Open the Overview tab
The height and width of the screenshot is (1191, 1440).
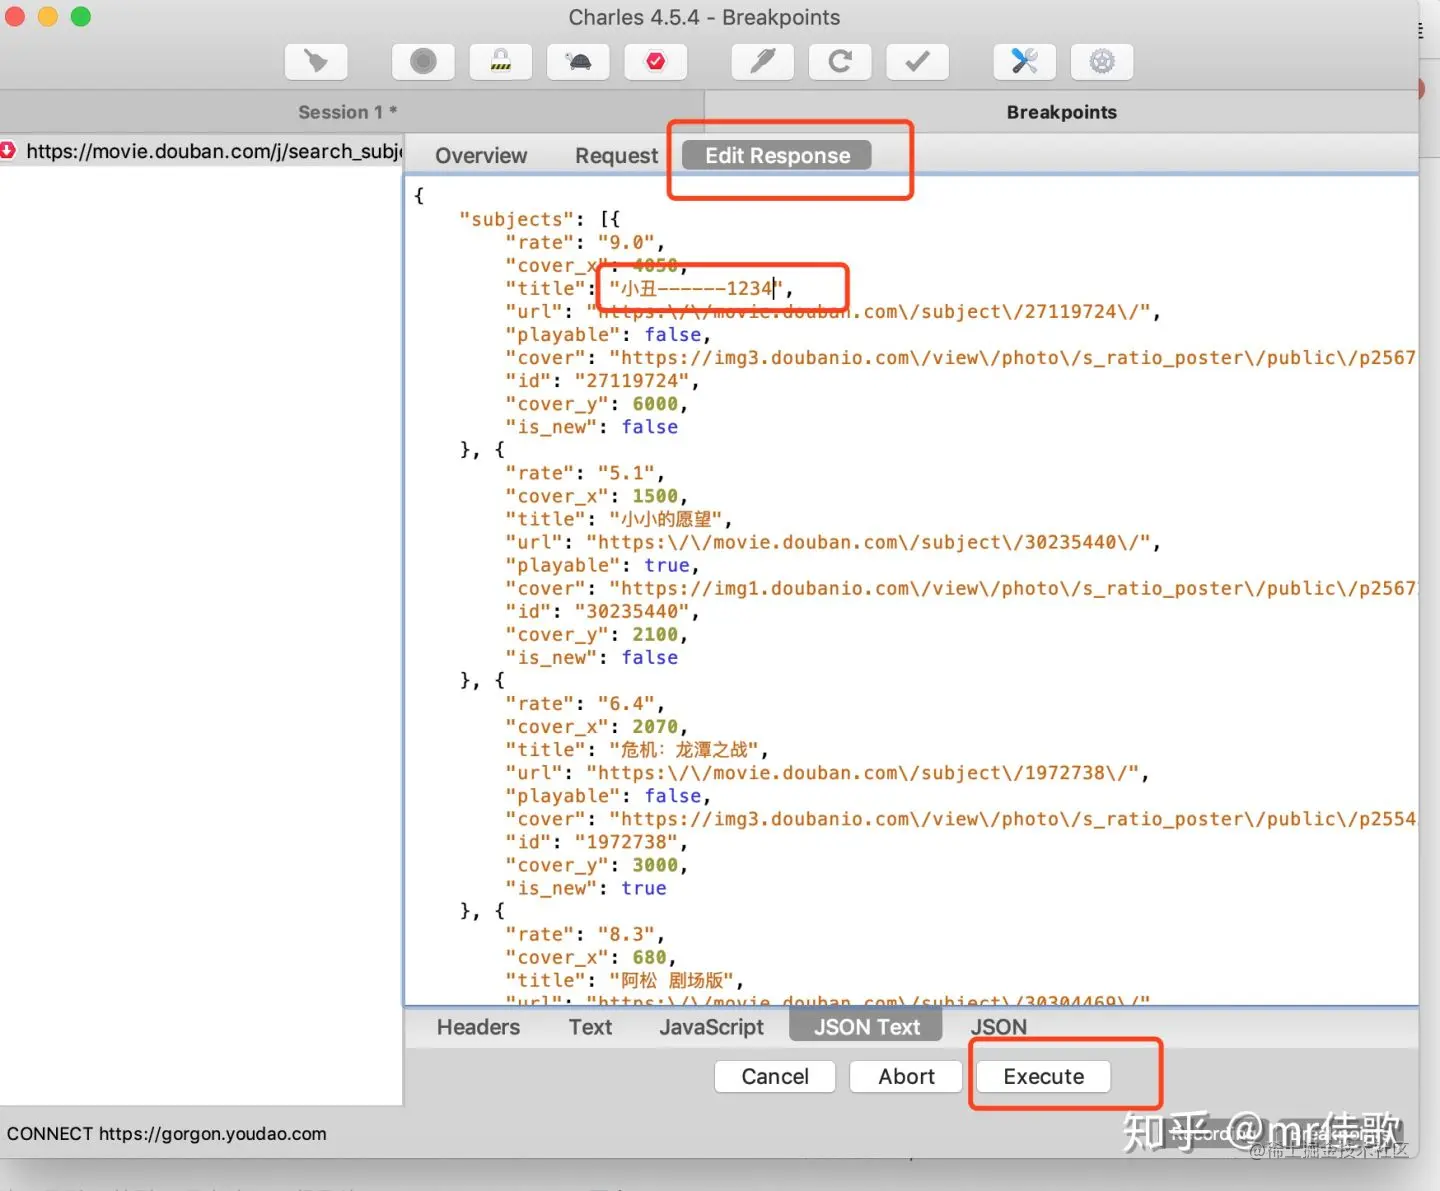tap(481, 156)
